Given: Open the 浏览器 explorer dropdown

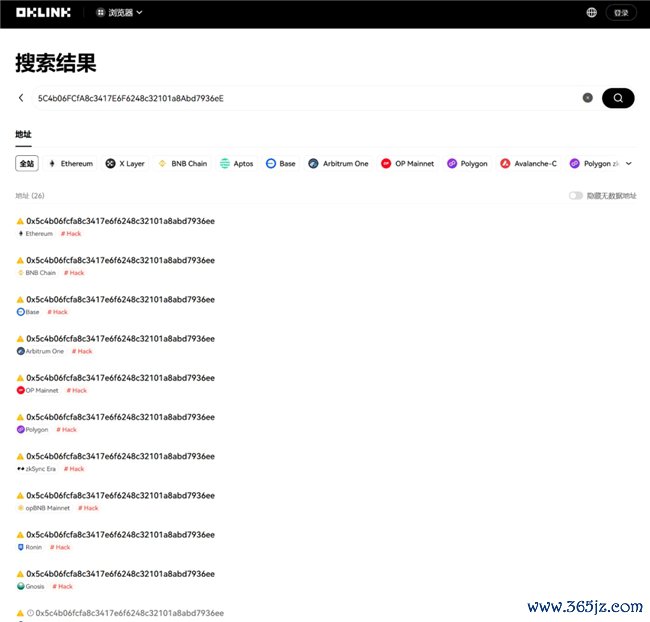Looking at the screenshot, I should (x=119, y=13).
